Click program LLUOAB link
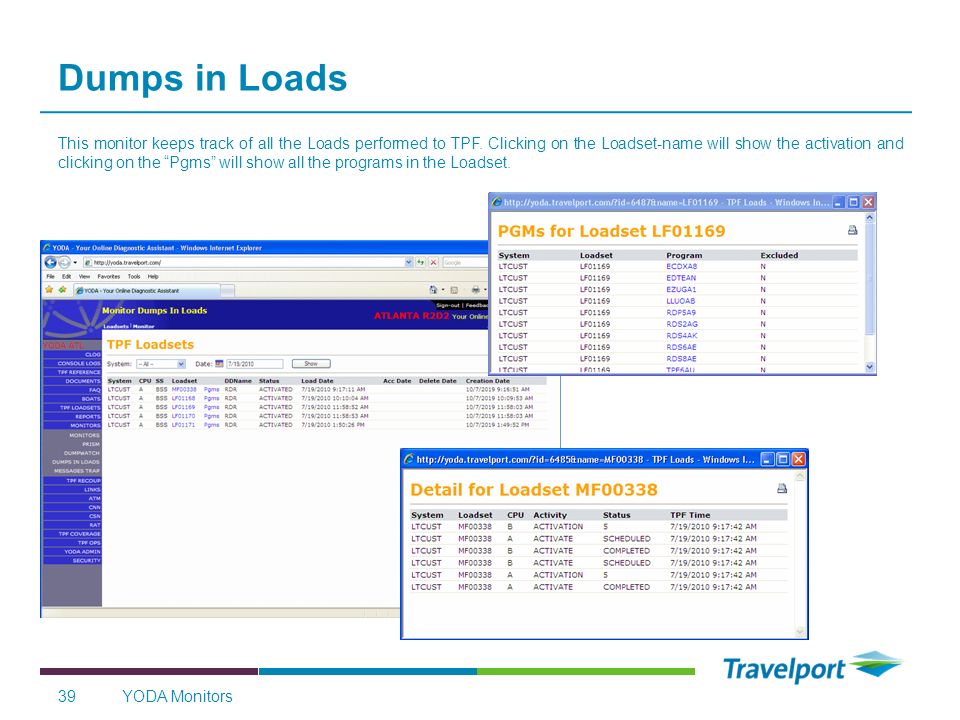 tap(681, 301)
